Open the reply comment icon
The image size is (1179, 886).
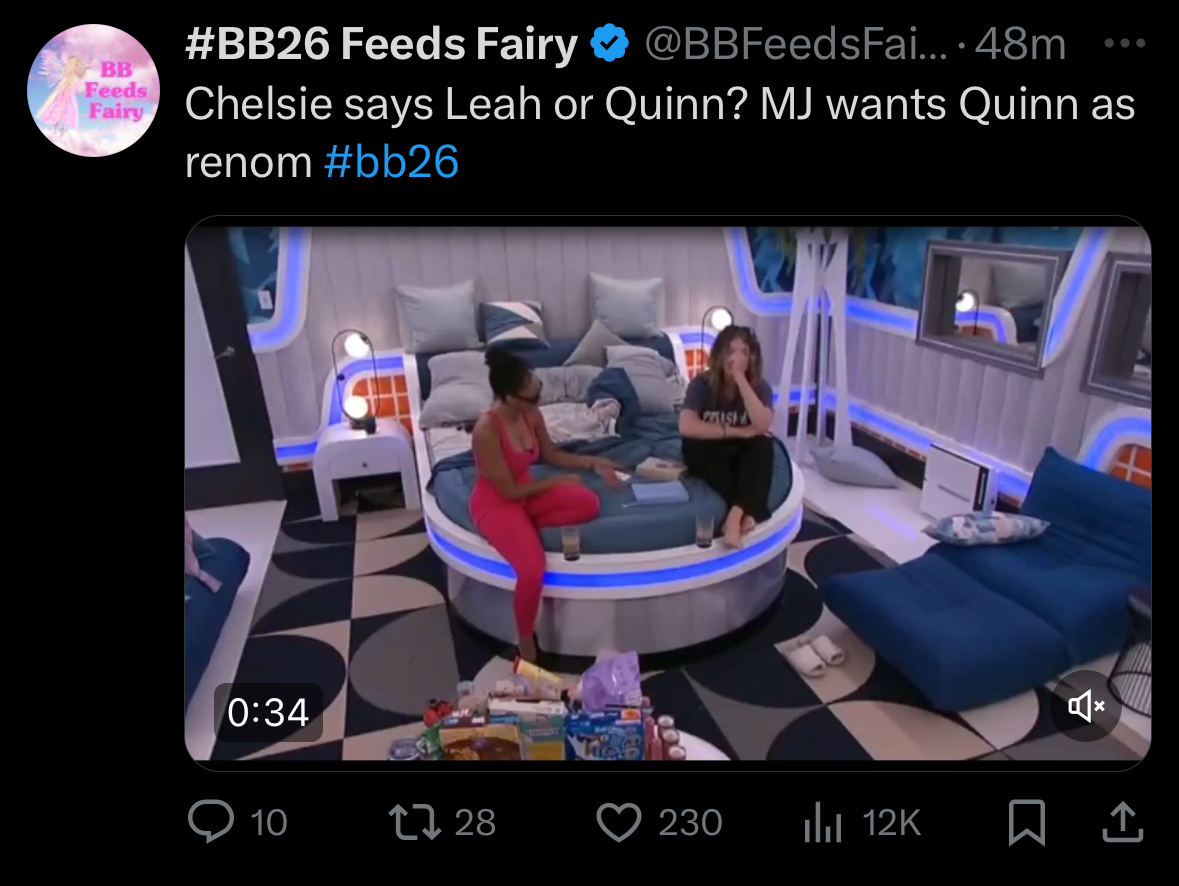211,821
